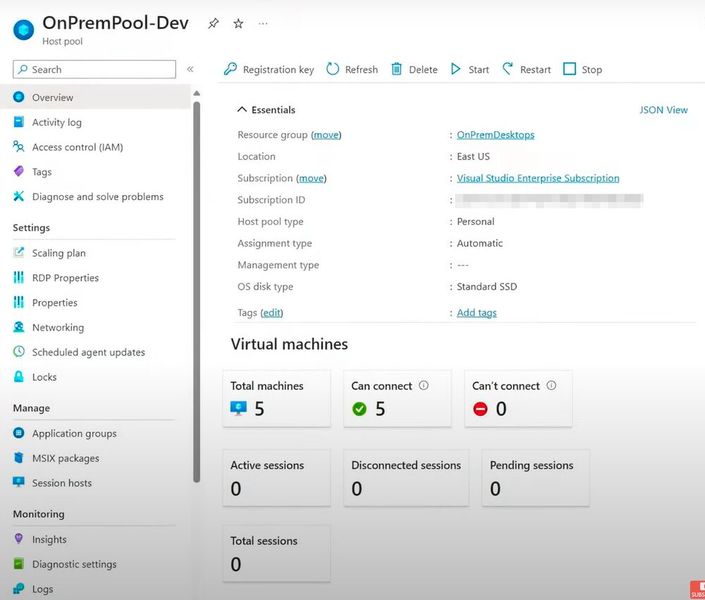705x600 pixels.
Task: Click the Session hosts monitor icon
Action: click(18, 482)
